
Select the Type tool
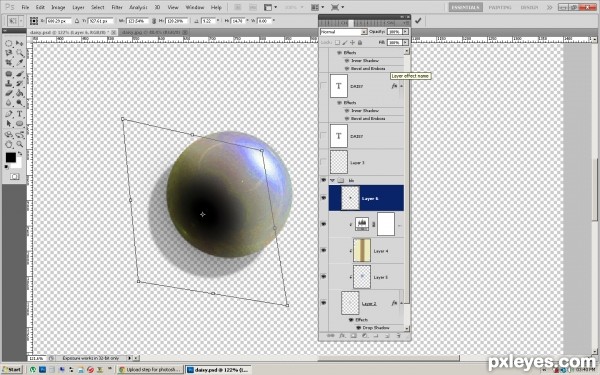20,114
